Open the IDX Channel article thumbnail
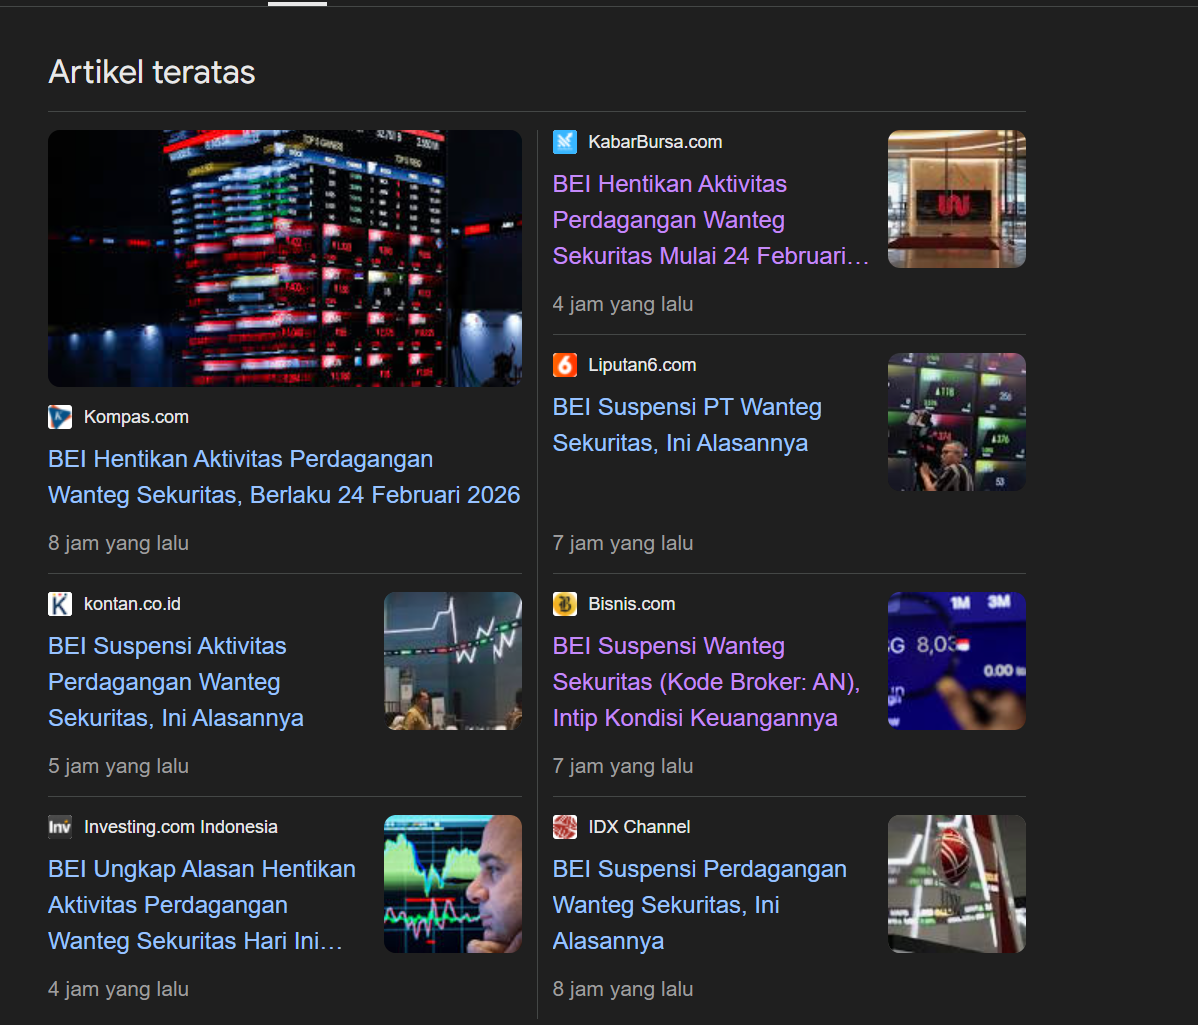This screenshot has height=1025, width=1198. click(957, 884)
